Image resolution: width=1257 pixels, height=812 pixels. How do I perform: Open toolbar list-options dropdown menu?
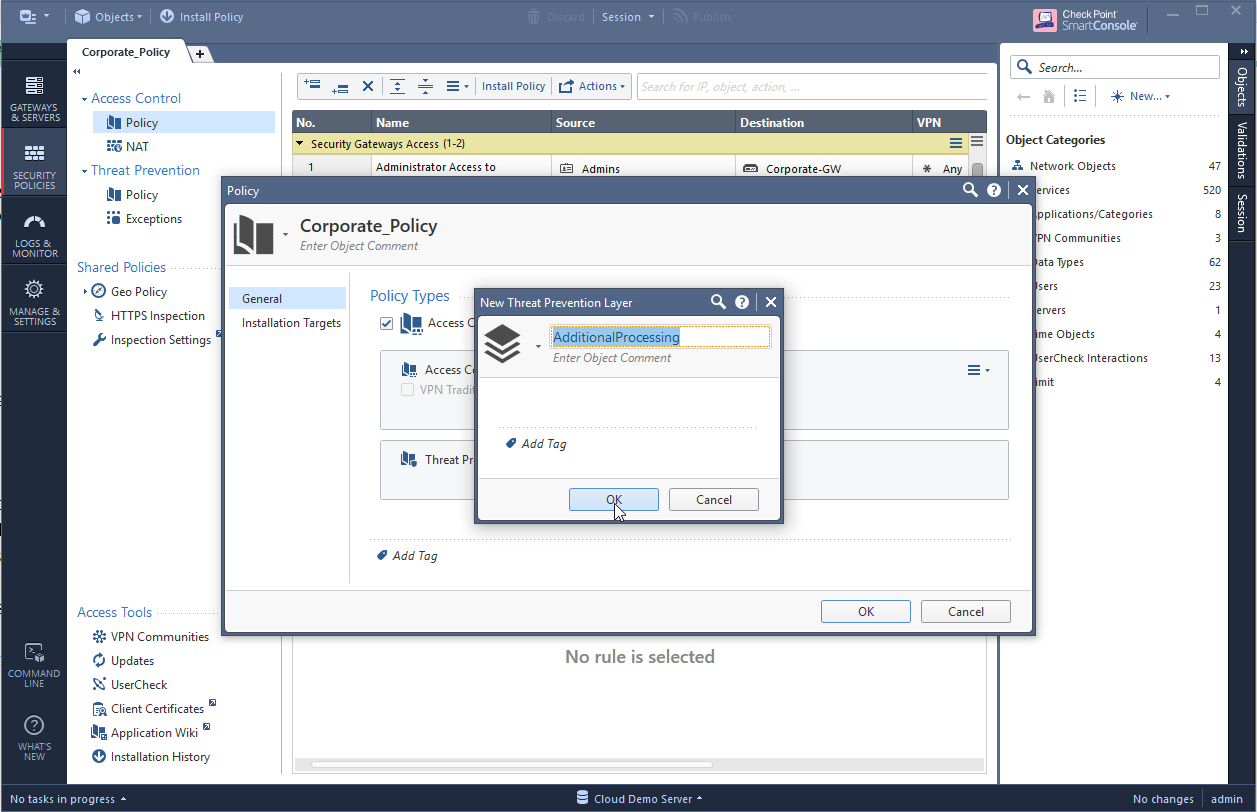457,86
